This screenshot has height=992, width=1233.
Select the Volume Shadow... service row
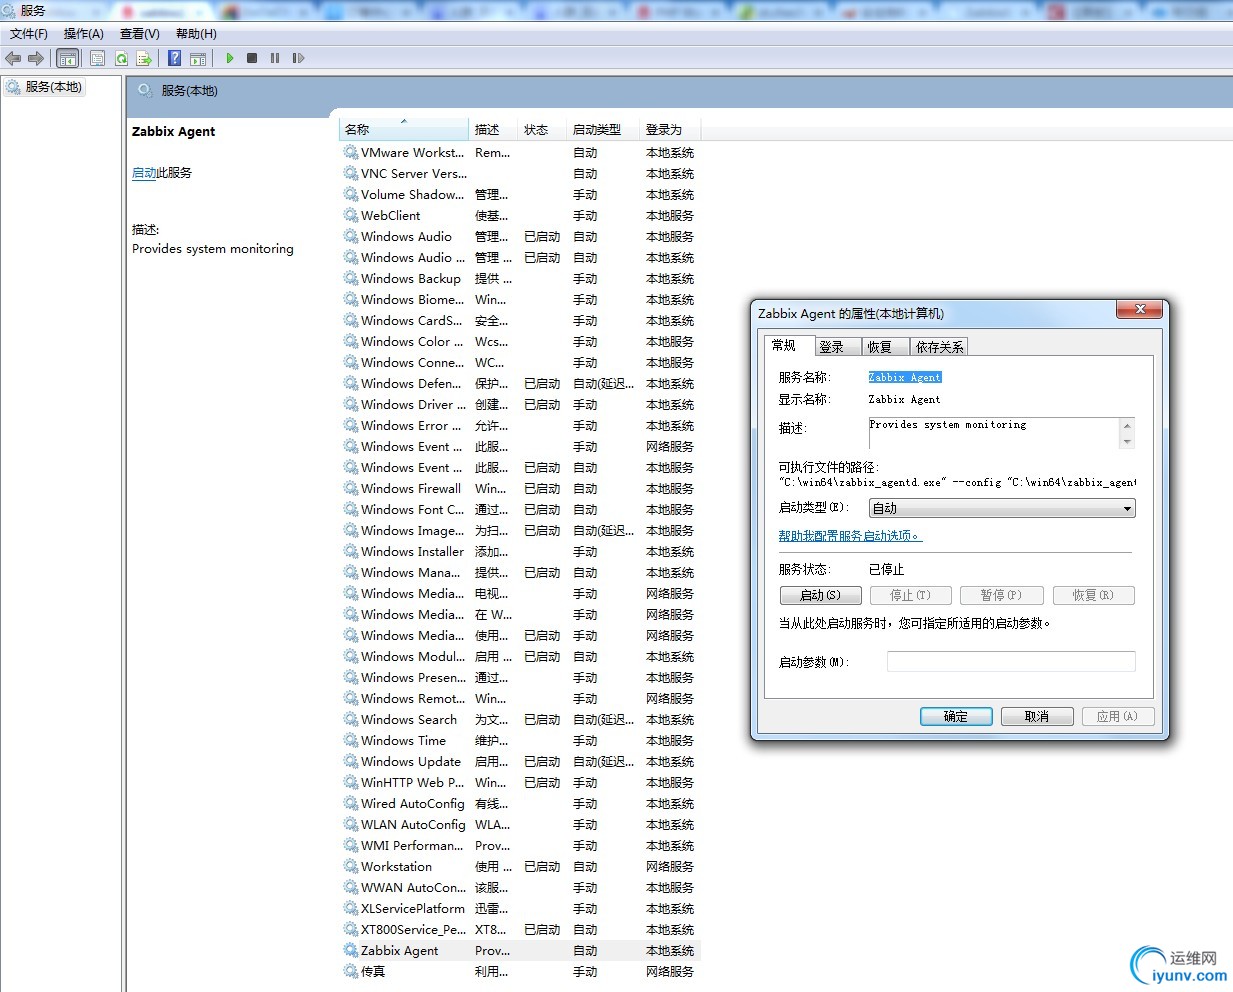(520, 195)
